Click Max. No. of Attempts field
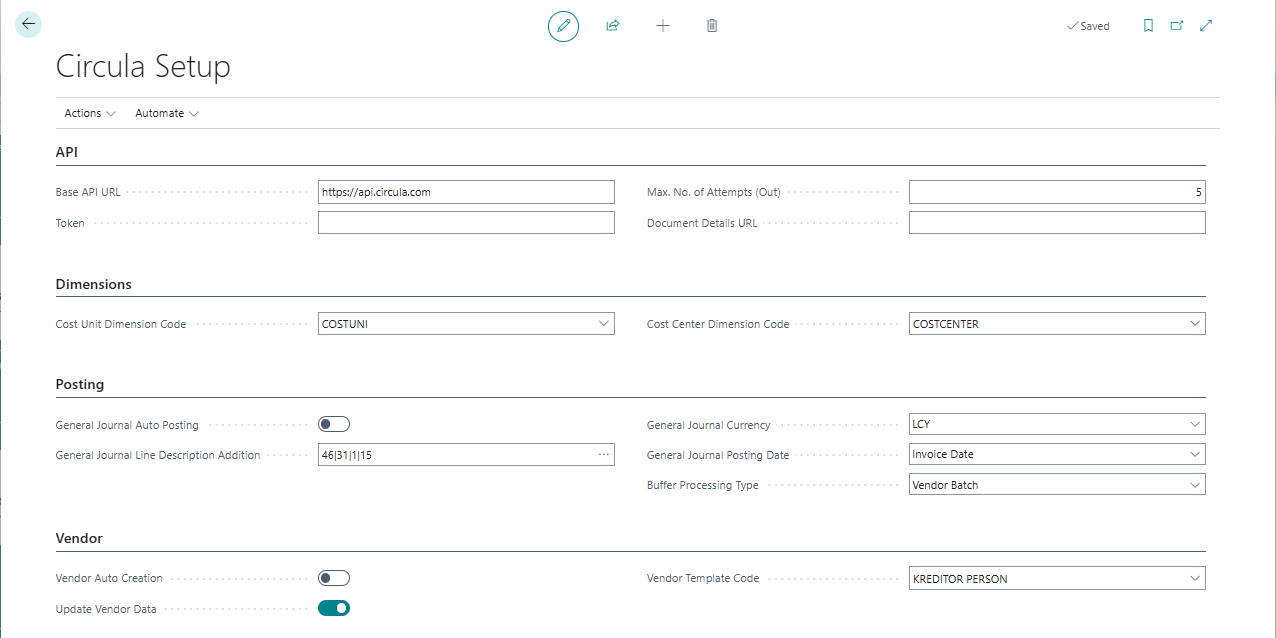The image size is (1276, 638). point(1057,192)
